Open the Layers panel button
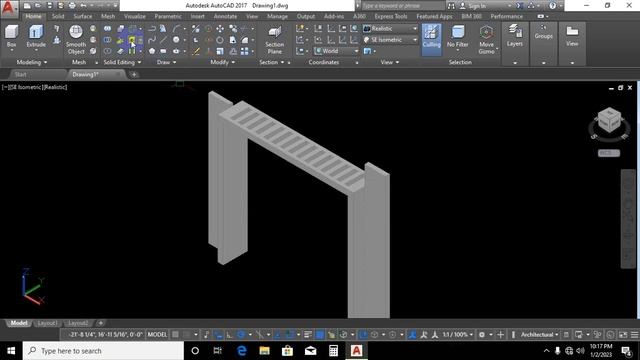 click(515, 36)
